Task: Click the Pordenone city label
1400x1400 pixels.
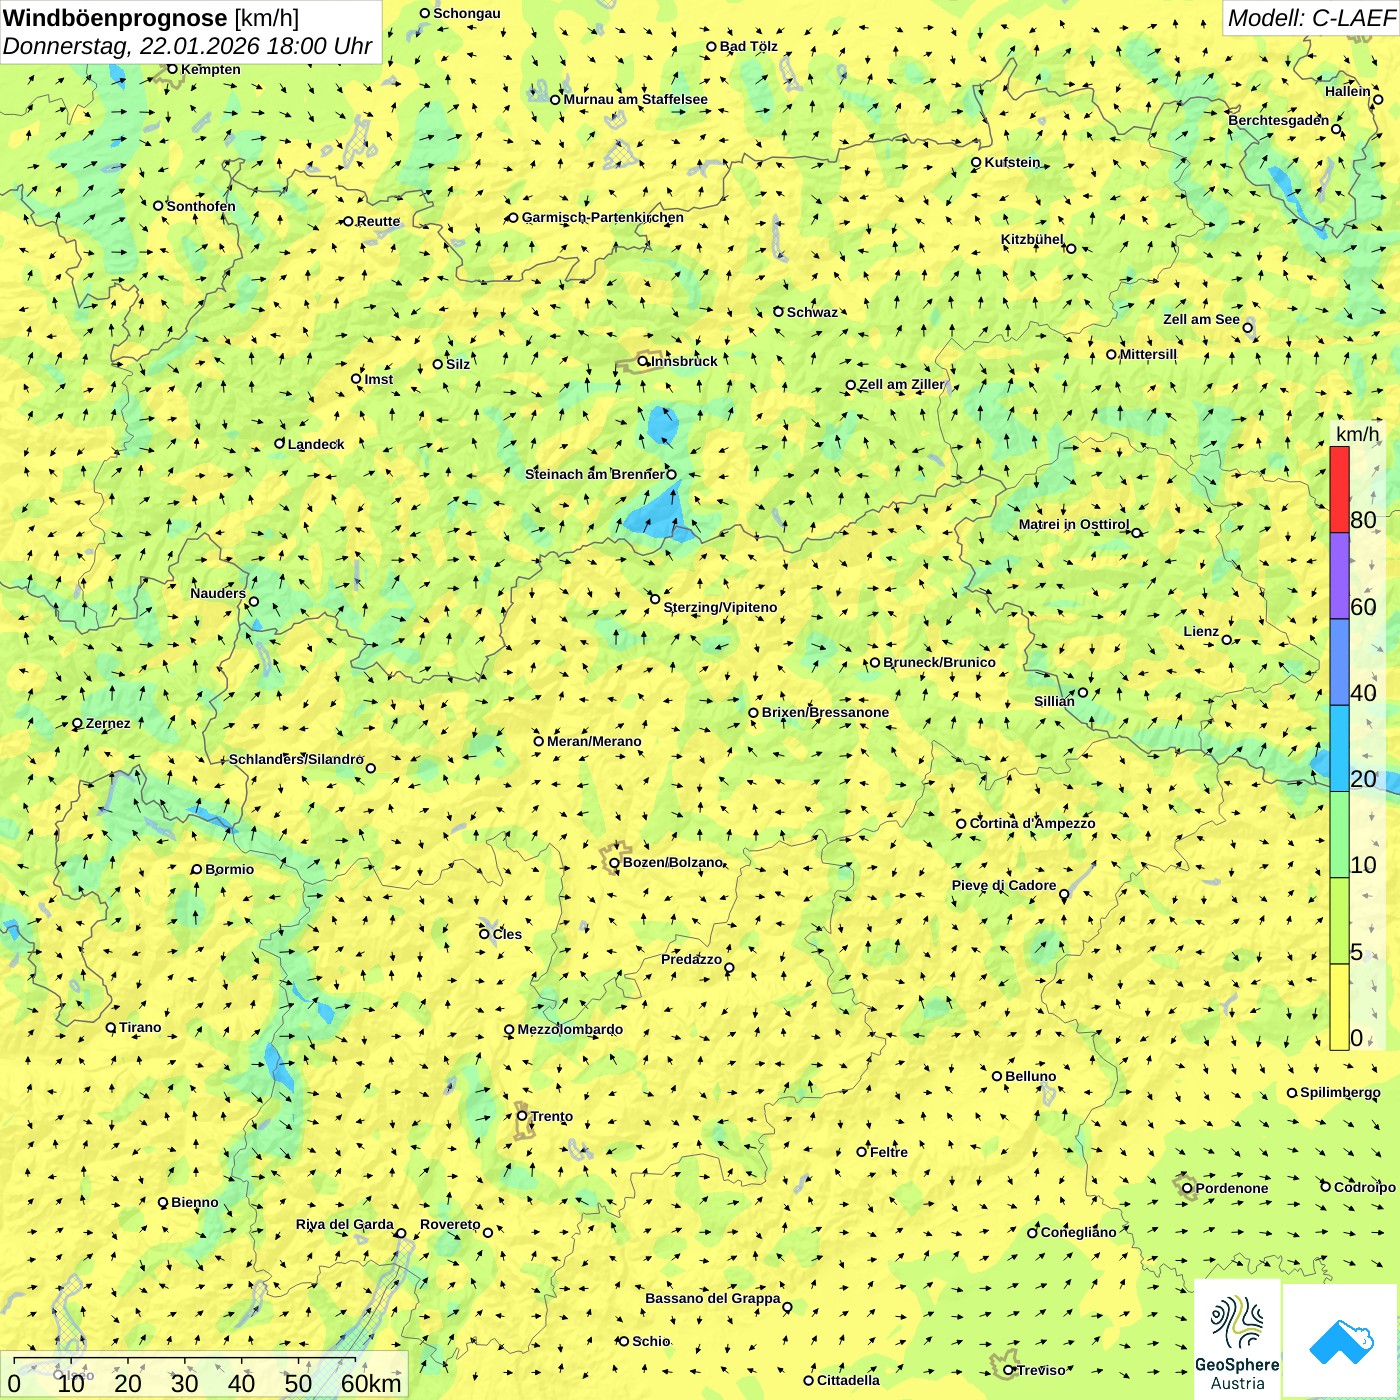Action: point(1232,1188)
